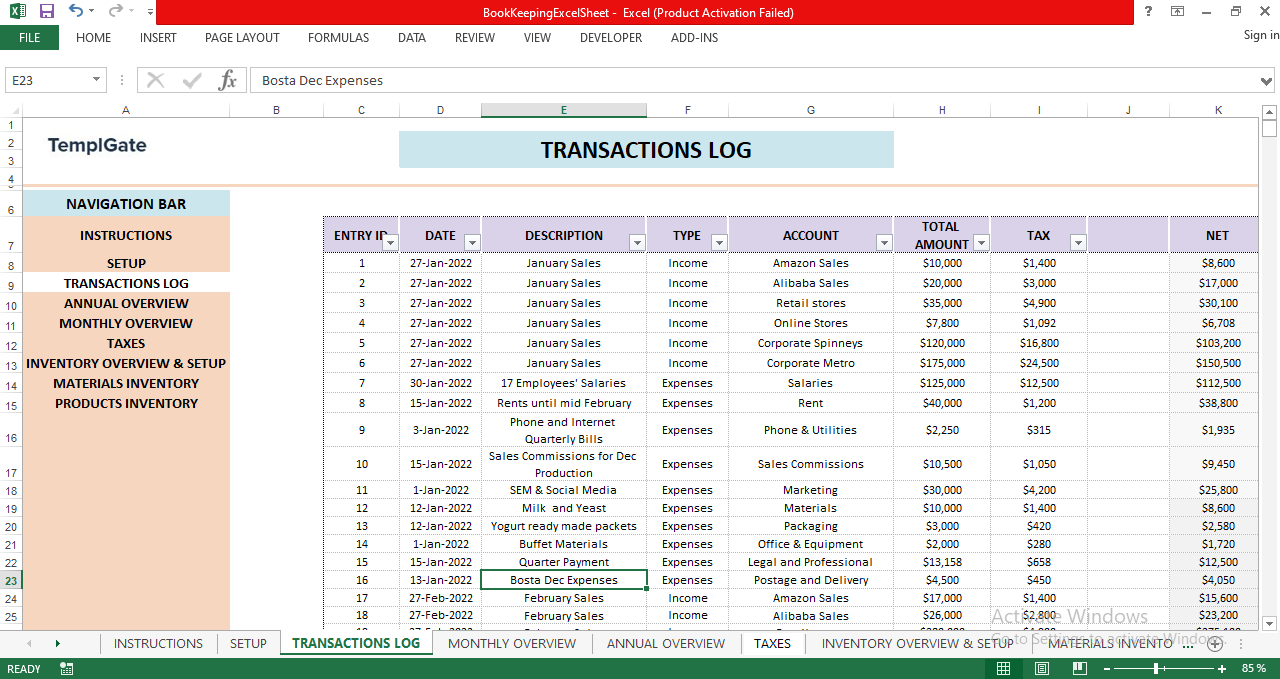Click TAXES in navigation bar
The height and width of the screenshot is (679, 1280).
[126, 343]
